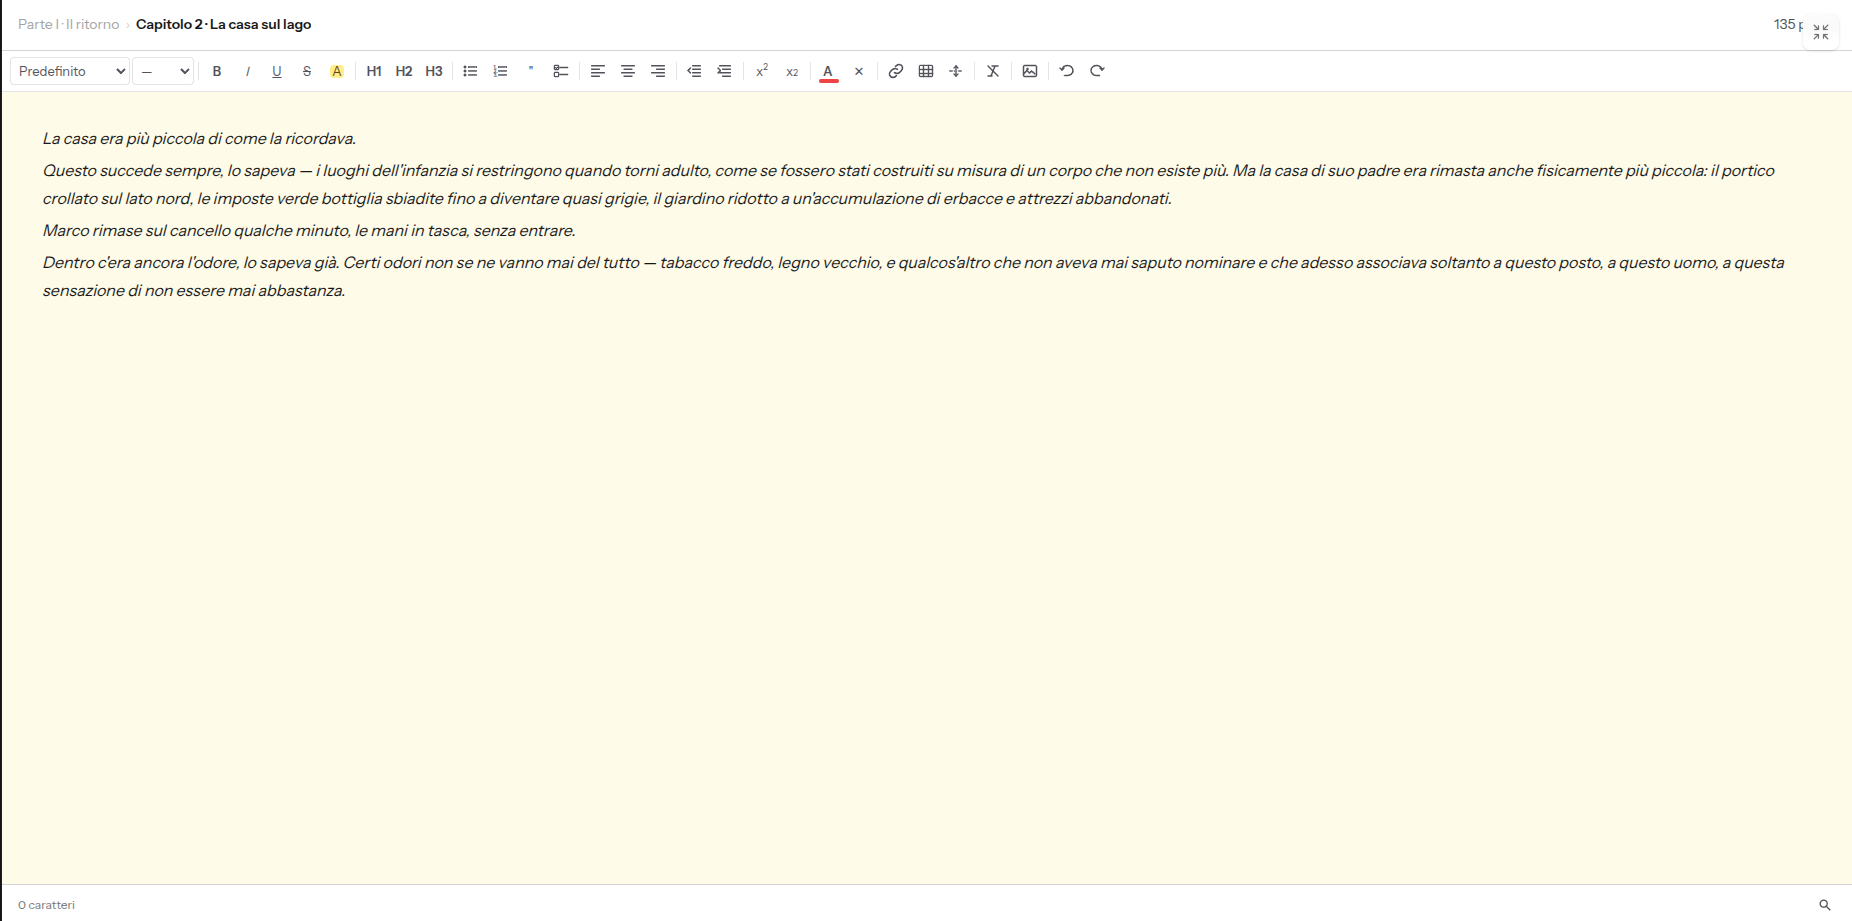
Task: Insert a checklist from the toolbar
Action: (x=561, y=71)
